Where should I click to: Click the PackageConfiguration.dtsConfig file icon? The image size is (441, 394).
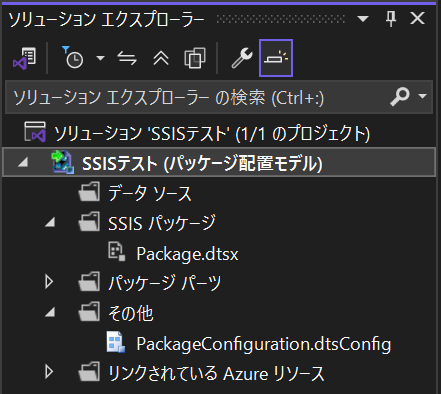[x=116, y=342]
